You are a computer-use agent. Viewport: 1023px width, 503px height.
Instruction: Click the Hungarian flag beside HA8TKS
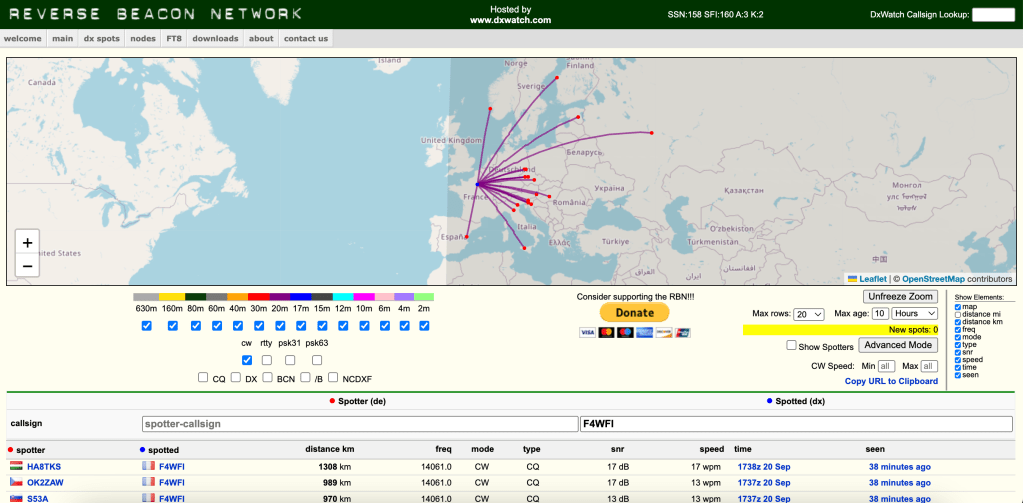coord(16,467)
